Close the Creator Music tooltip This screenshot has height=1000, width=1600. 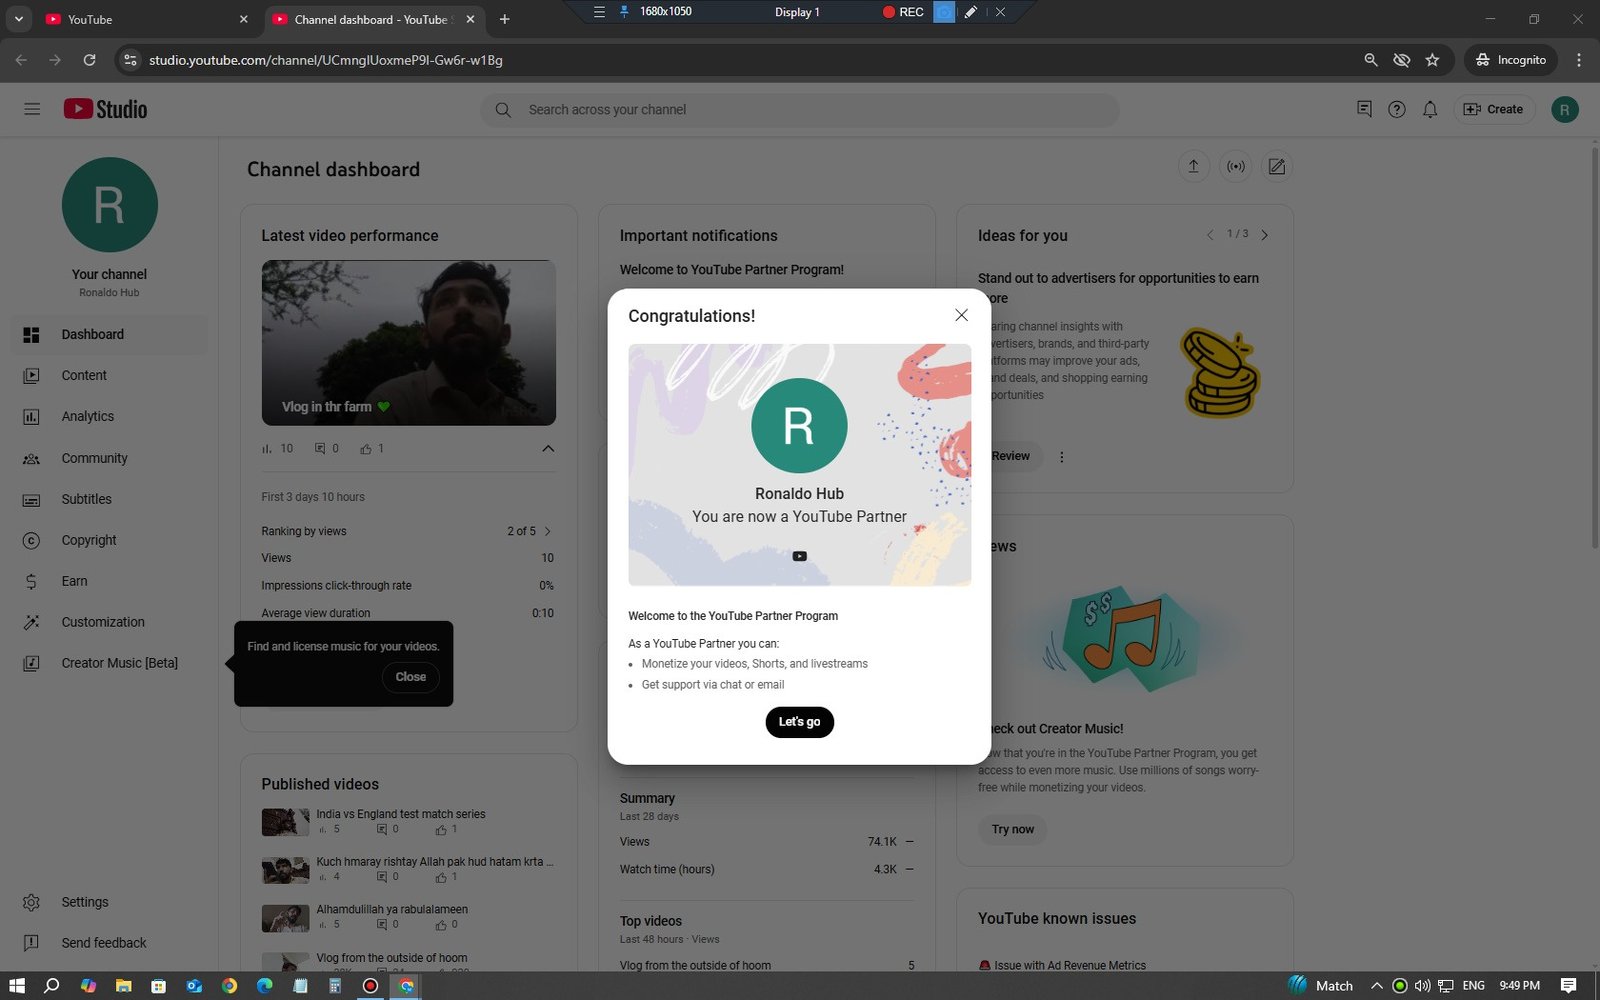click(410, 677)
